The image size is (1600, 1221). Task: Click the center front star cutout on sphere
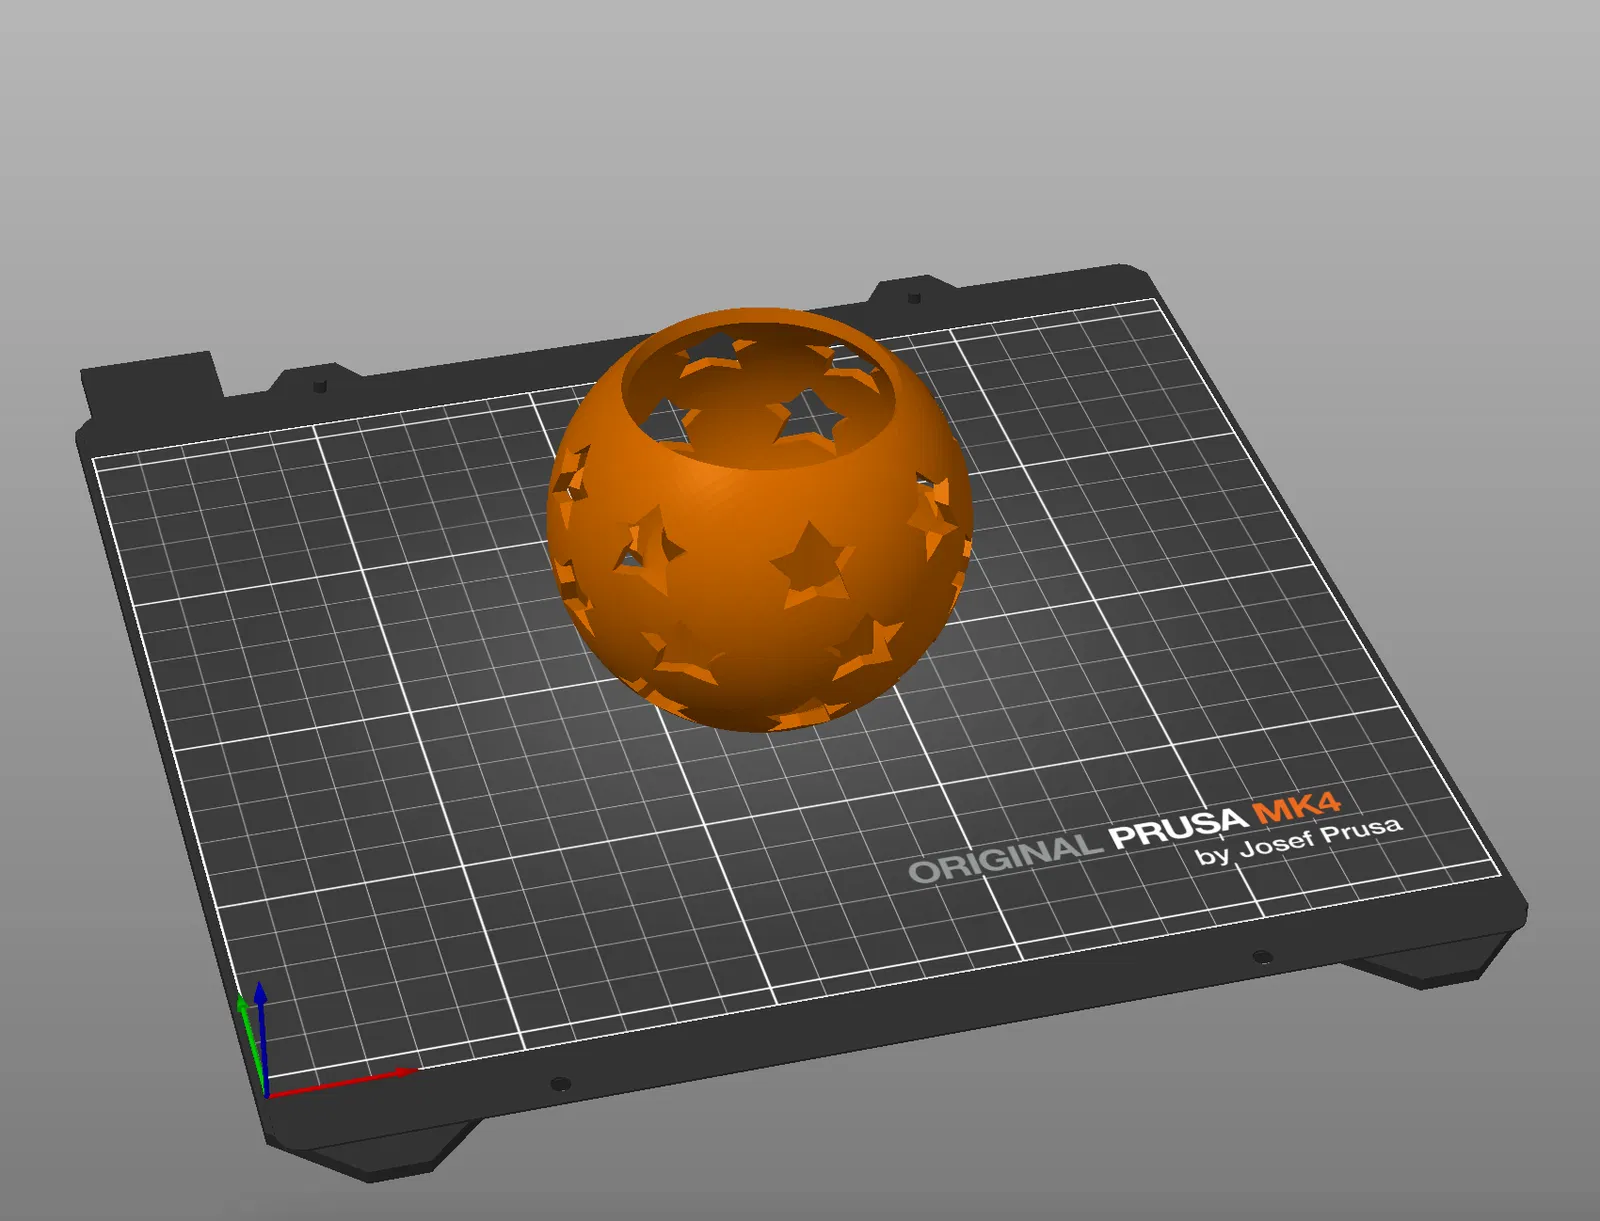click(x=811, y=565)
